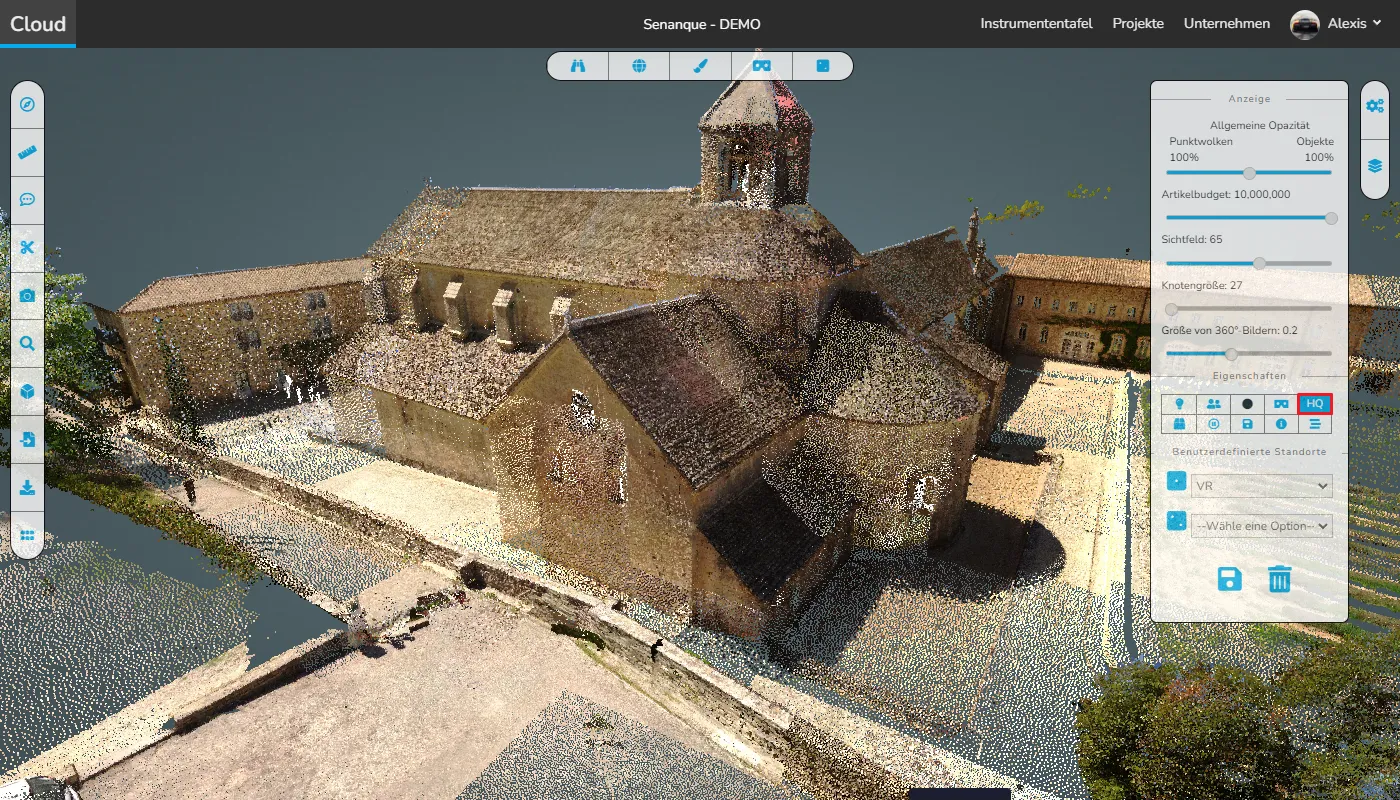
Task: Expand the Alexis user menu
Action: pos(1354,23)
